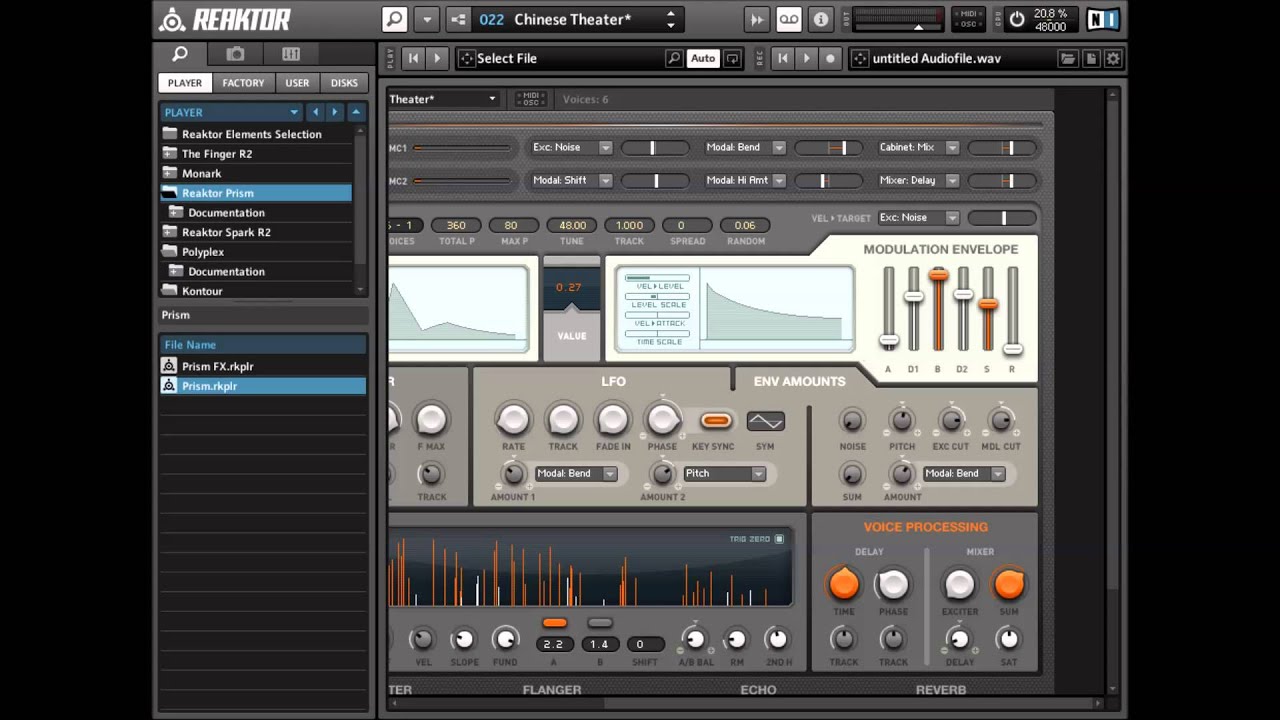
Task: Click the delay TIME orange knob
Action: (844, 584)
